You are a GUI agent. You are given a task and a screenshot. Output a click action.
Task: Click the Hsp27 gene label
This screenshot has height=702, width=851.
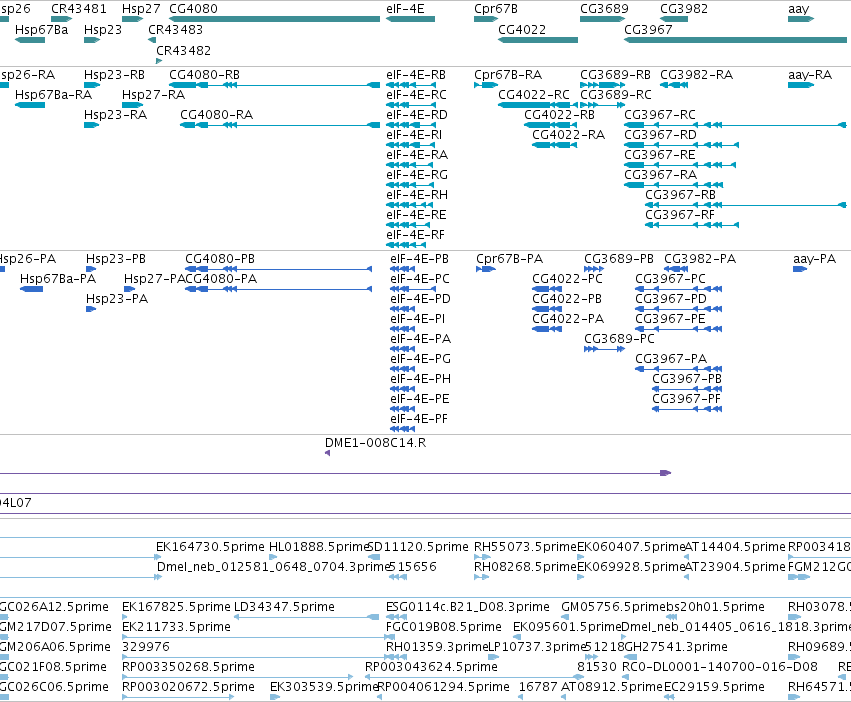coord(141,9)
